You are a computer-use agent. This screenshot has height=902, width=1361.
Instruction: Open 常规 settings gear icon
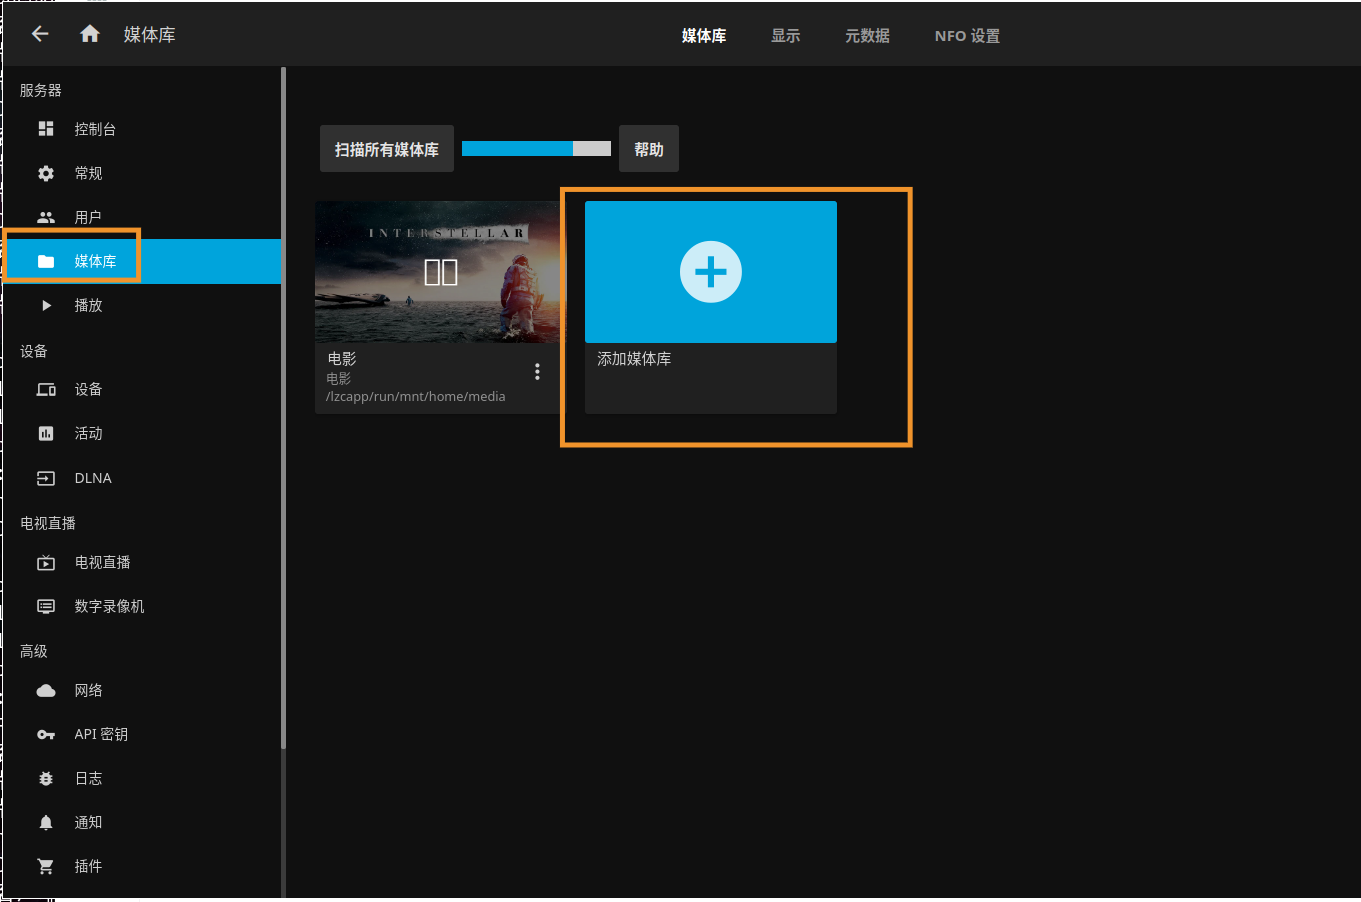46,173
